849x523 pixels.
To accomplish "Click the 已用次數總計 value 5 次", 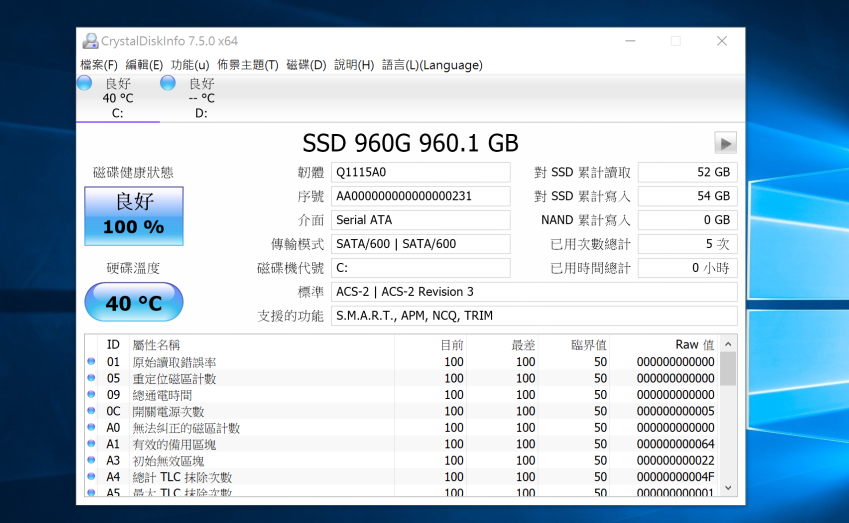I will click(x=688, y=244).
